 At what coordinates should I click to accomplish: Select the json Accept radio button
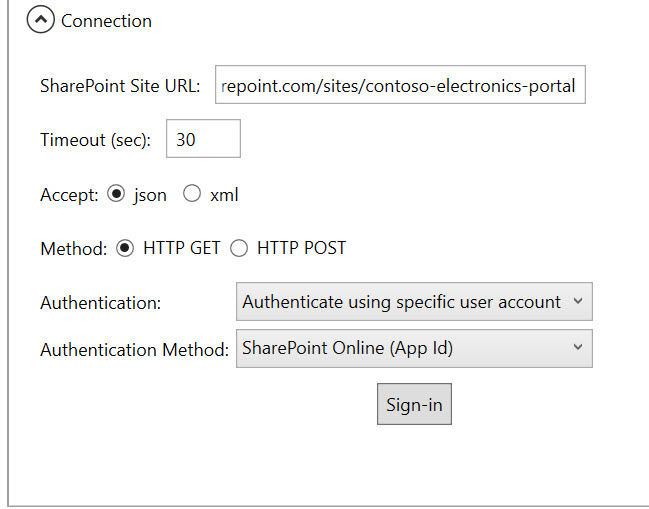[116, 194]
